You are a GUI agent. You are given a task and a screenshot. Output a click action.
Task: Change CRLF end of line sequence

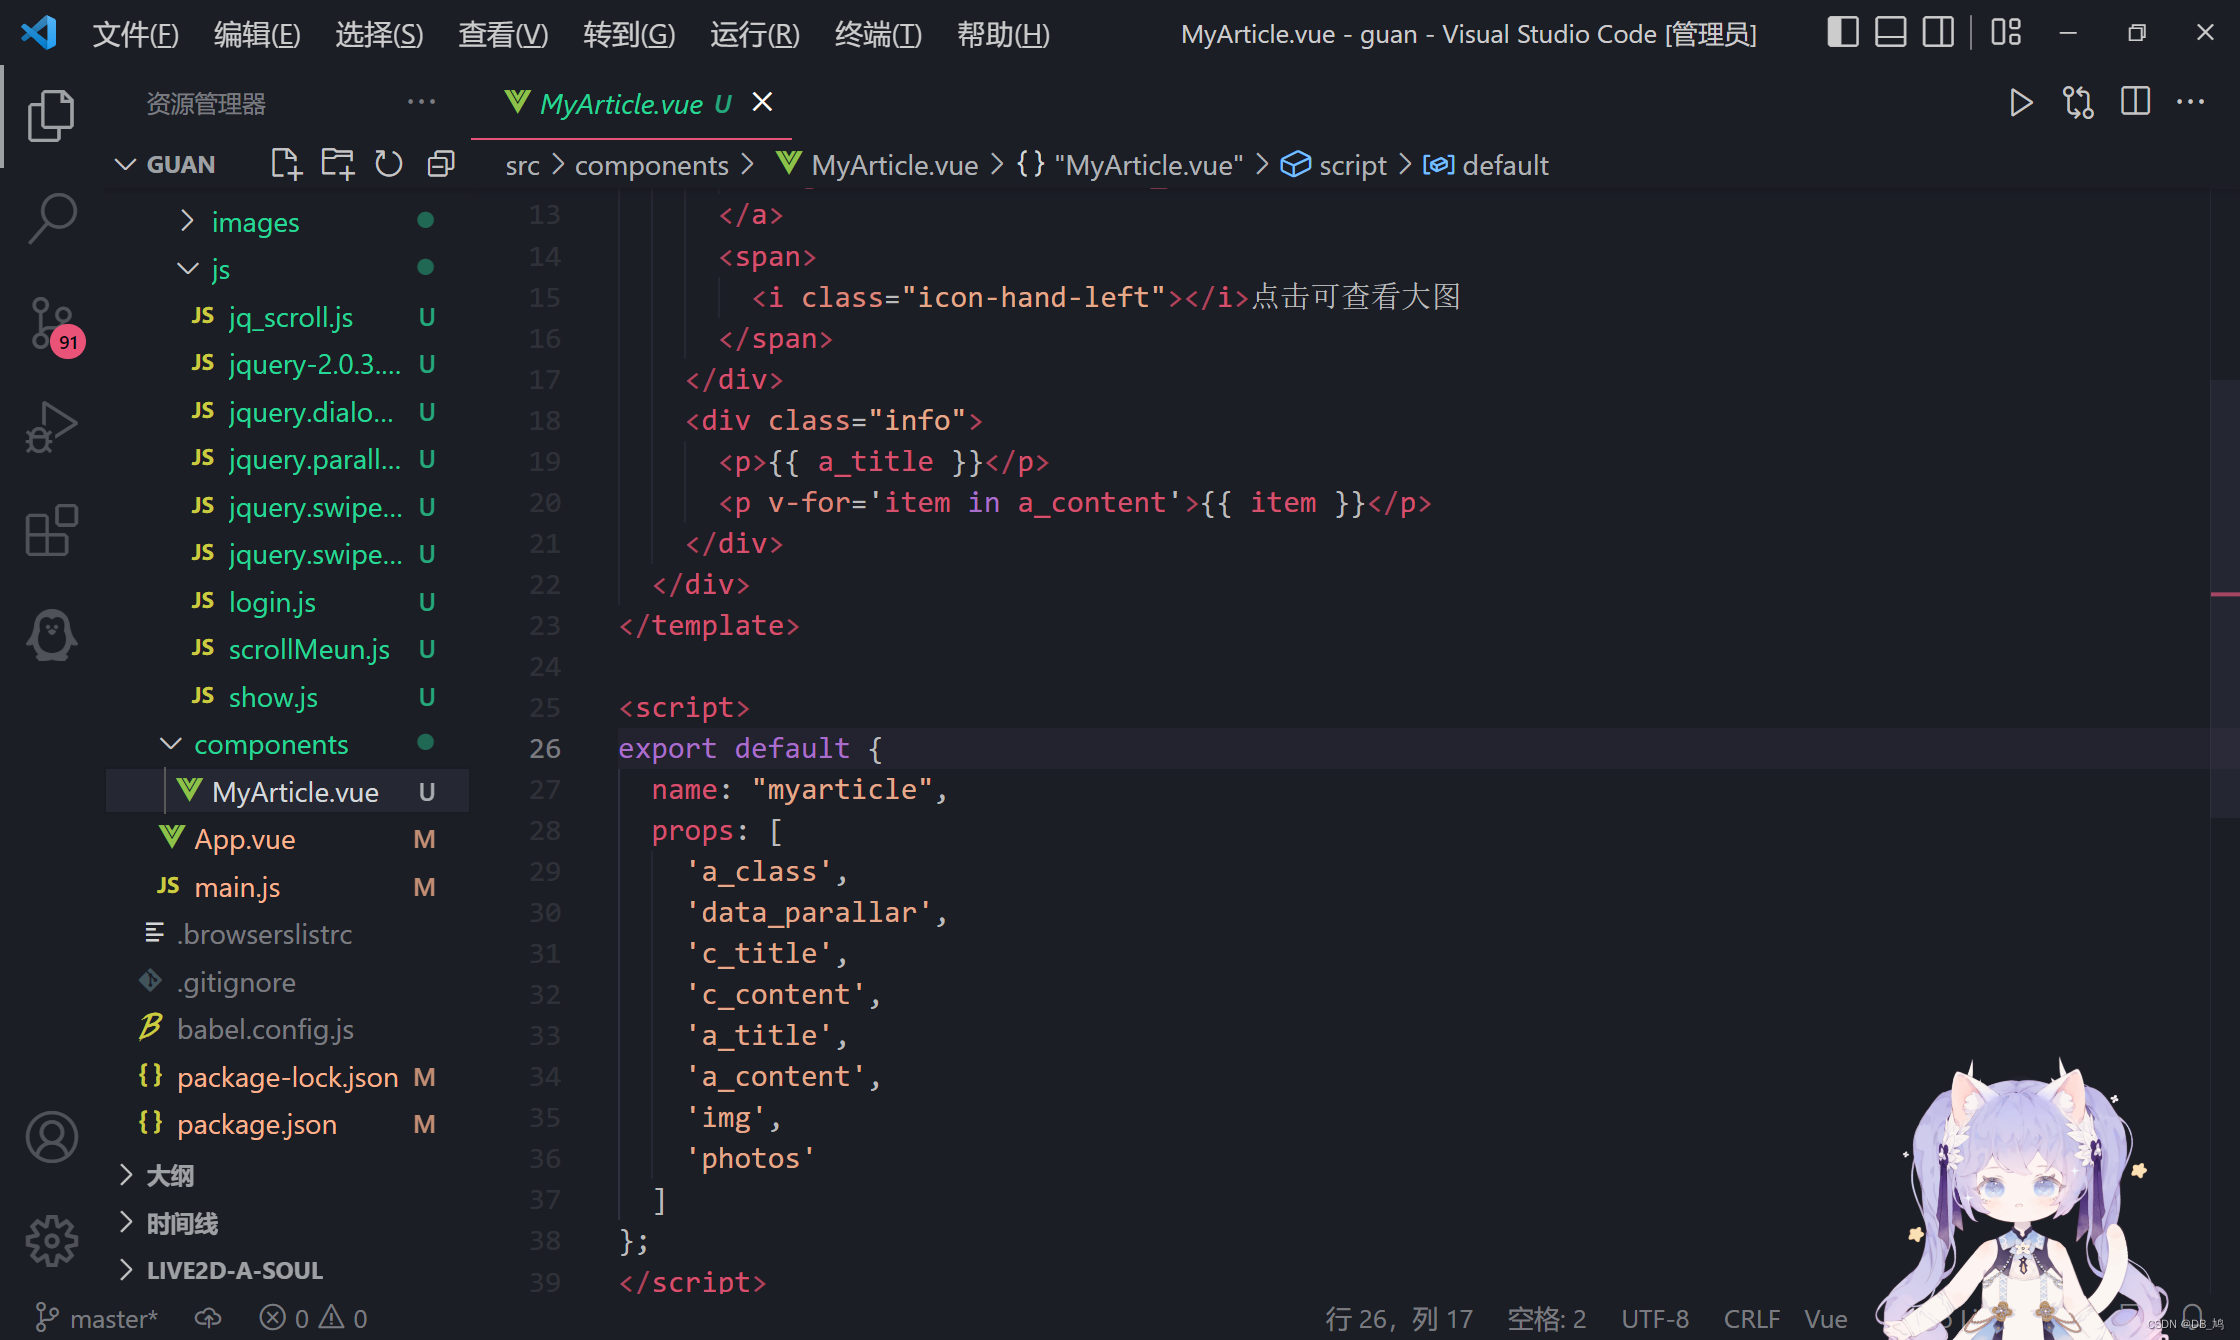coord(1751,1318)
